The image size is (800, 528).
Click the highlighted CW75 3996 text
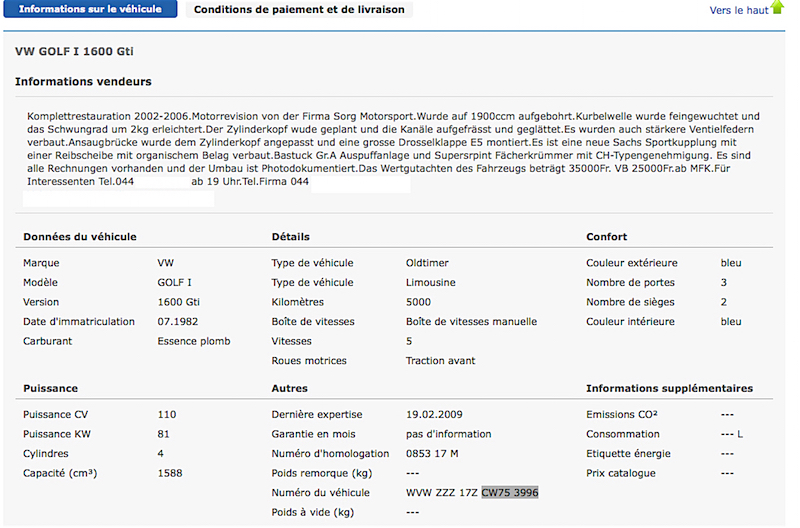click(x=510, y=492)
